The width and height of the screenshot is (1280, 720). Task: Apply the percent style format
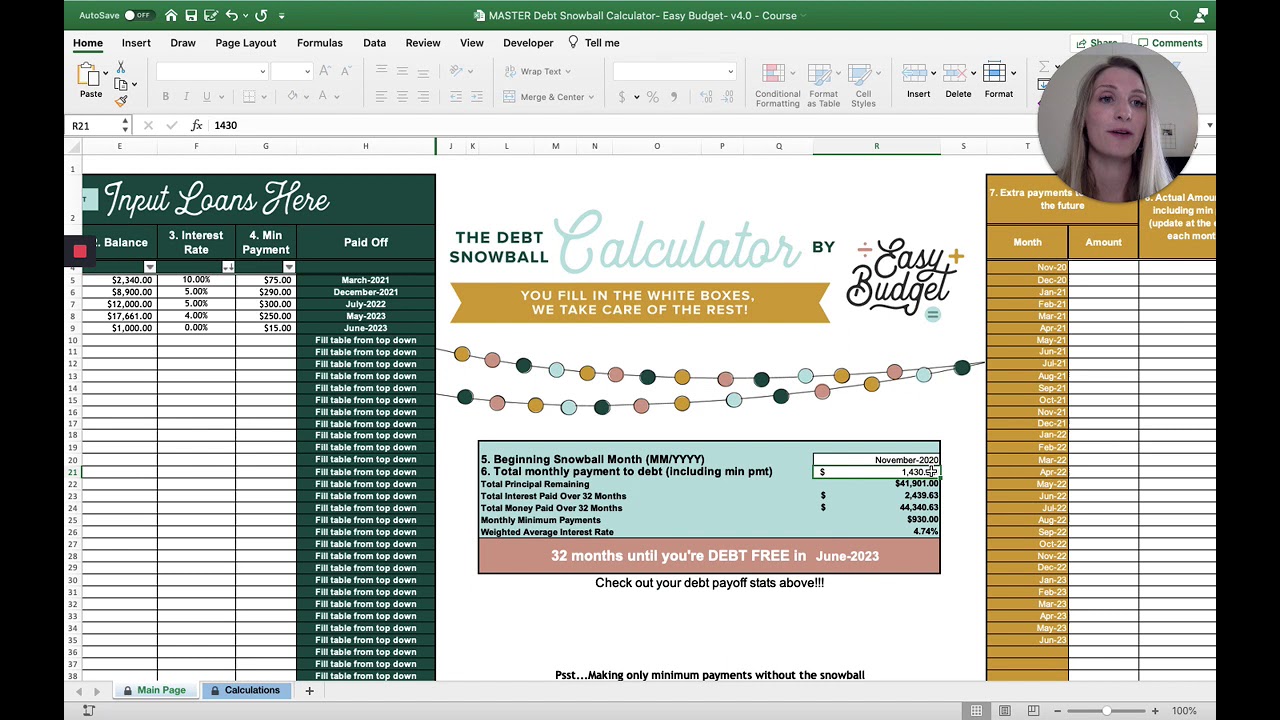pyautogui.click(x=653, y=97)
